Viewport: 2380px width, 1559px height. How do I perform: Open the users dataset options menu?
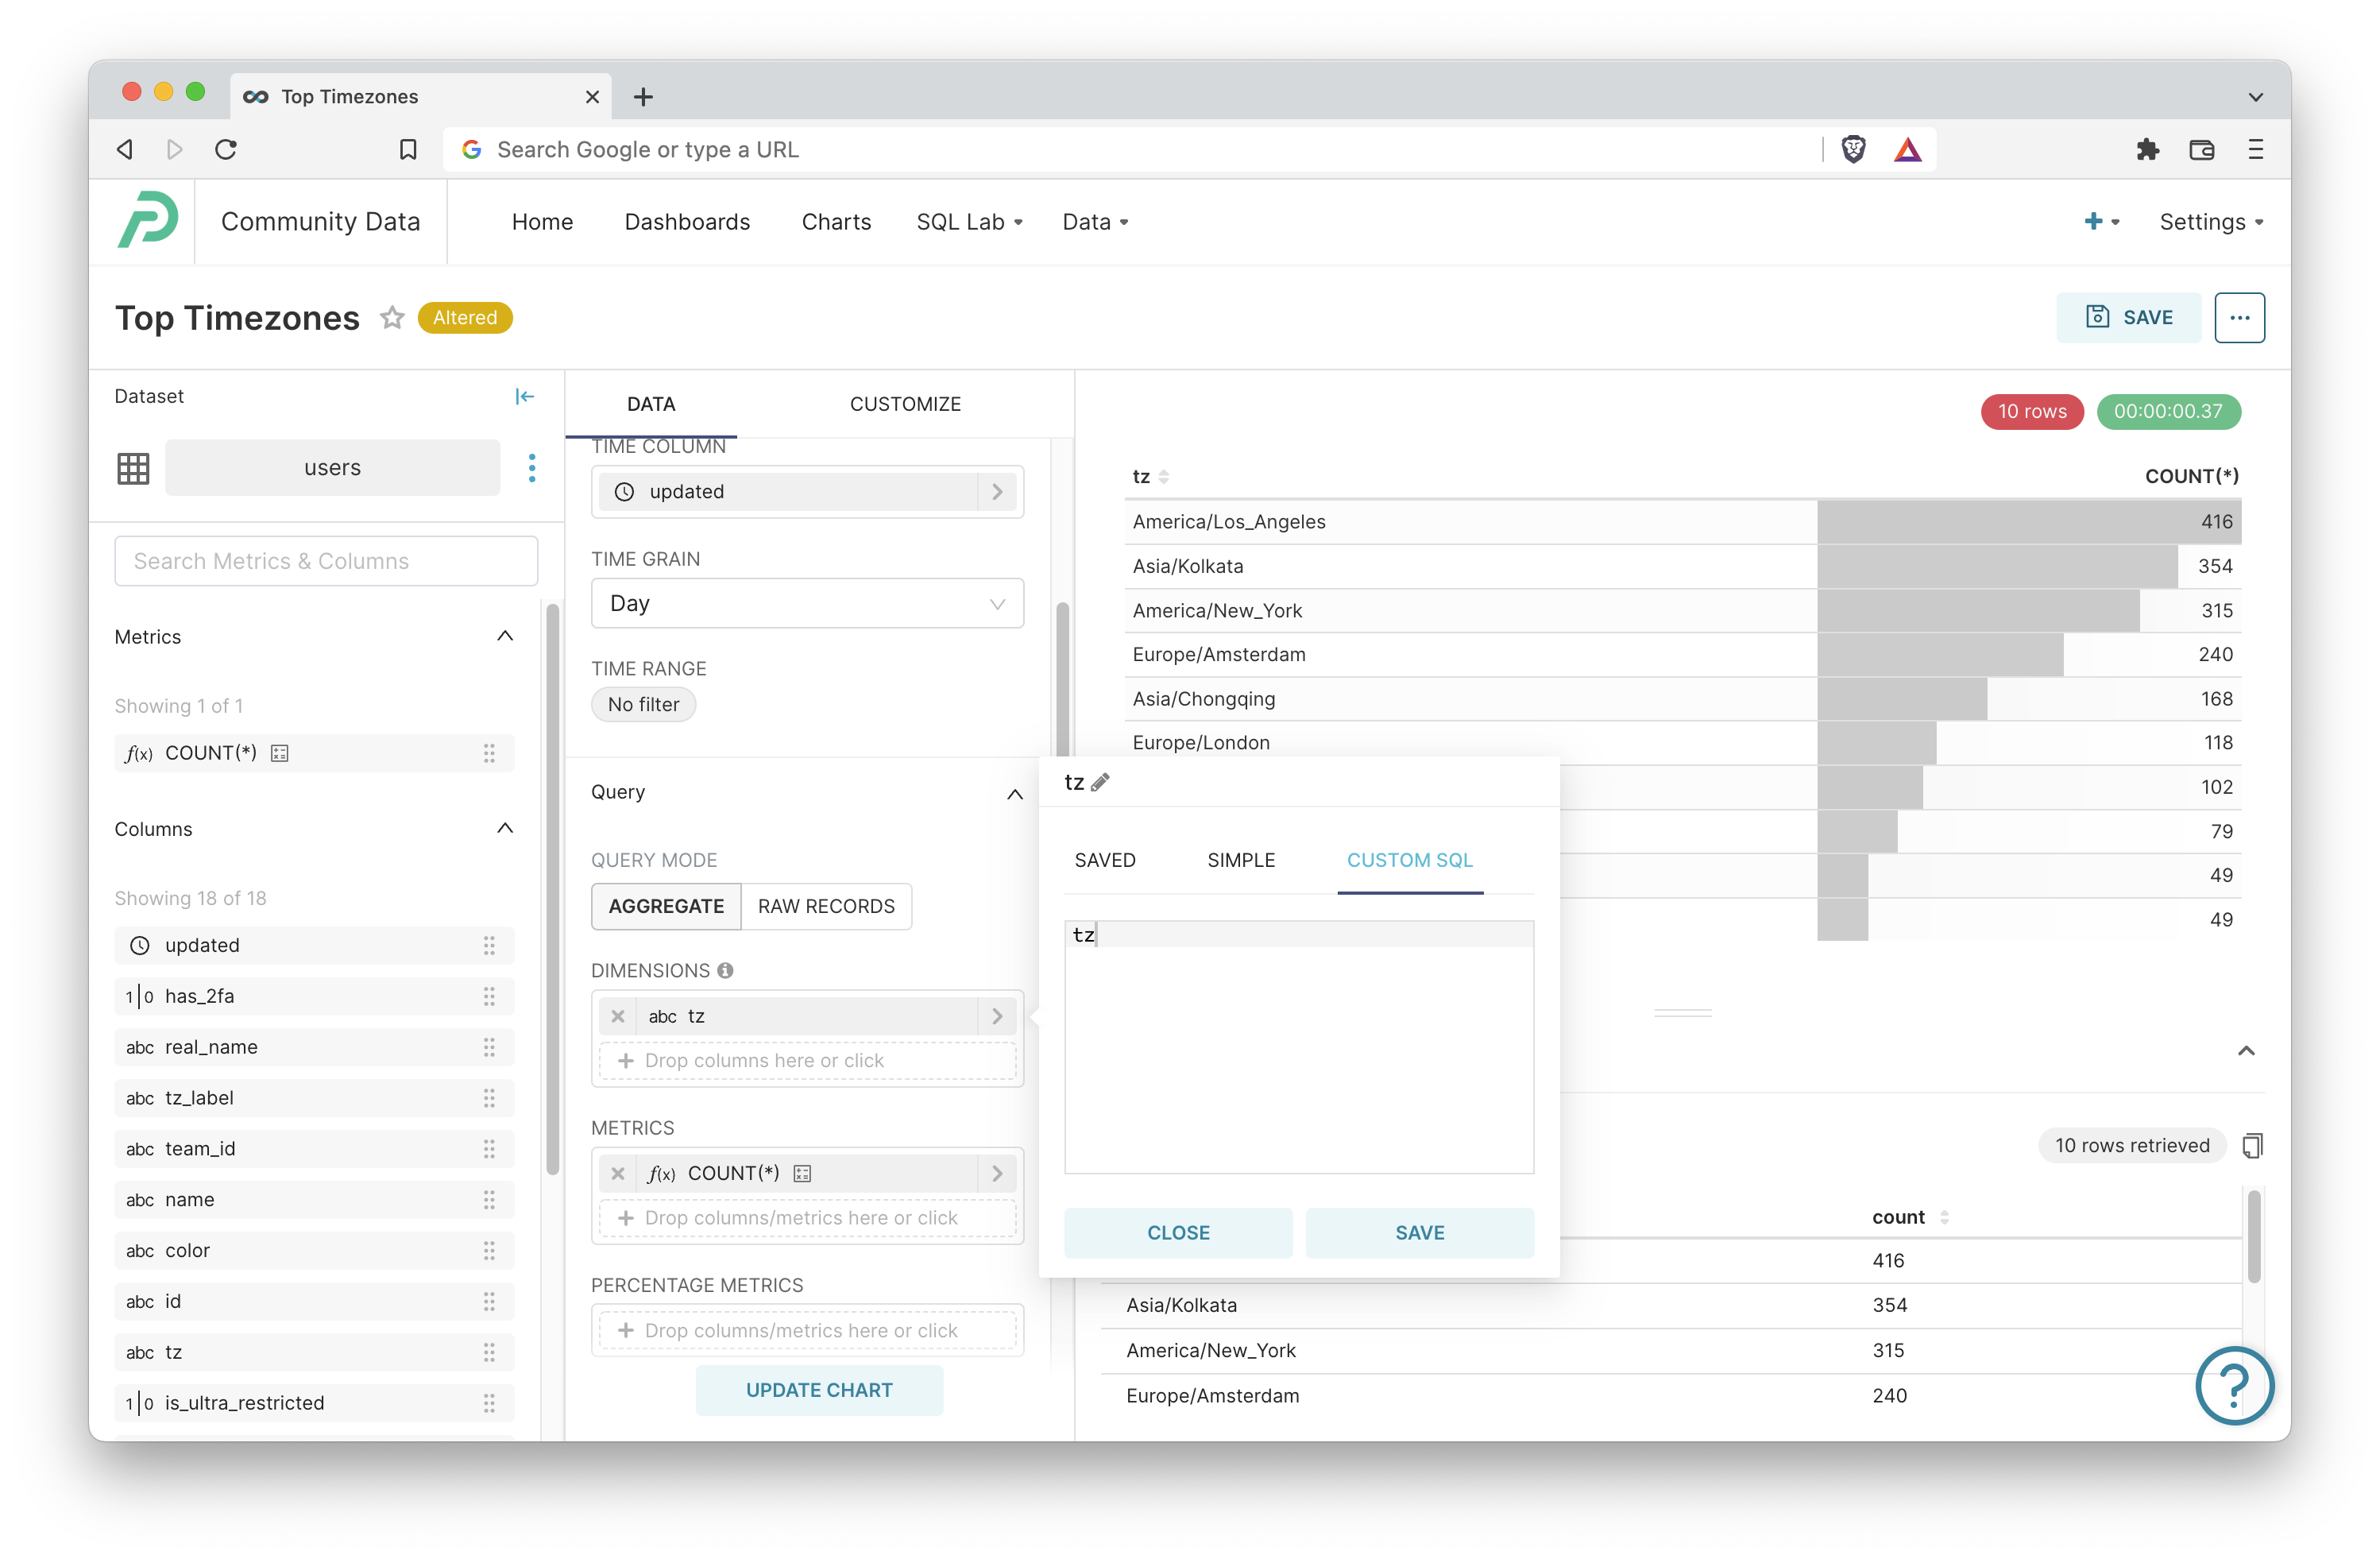tap(532, 467)
